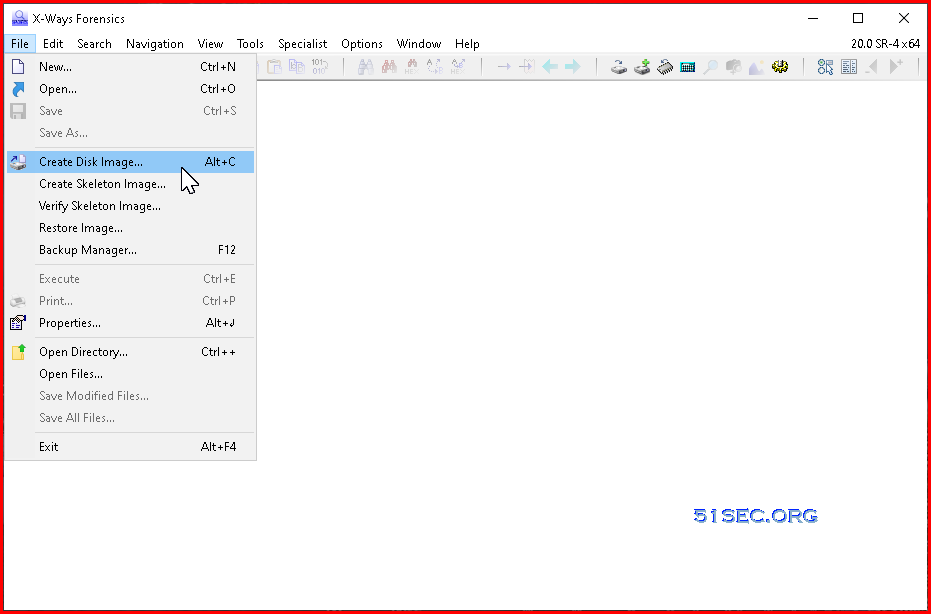Click the cyan back arrow icon
931x614 pixels.
pyautogui.click(x=550, y=67)
